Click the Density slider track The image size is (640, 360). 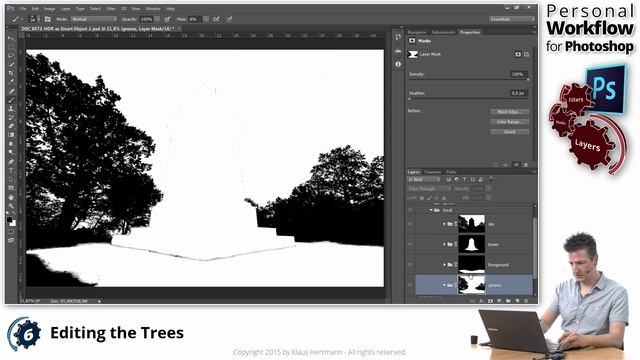469,80
